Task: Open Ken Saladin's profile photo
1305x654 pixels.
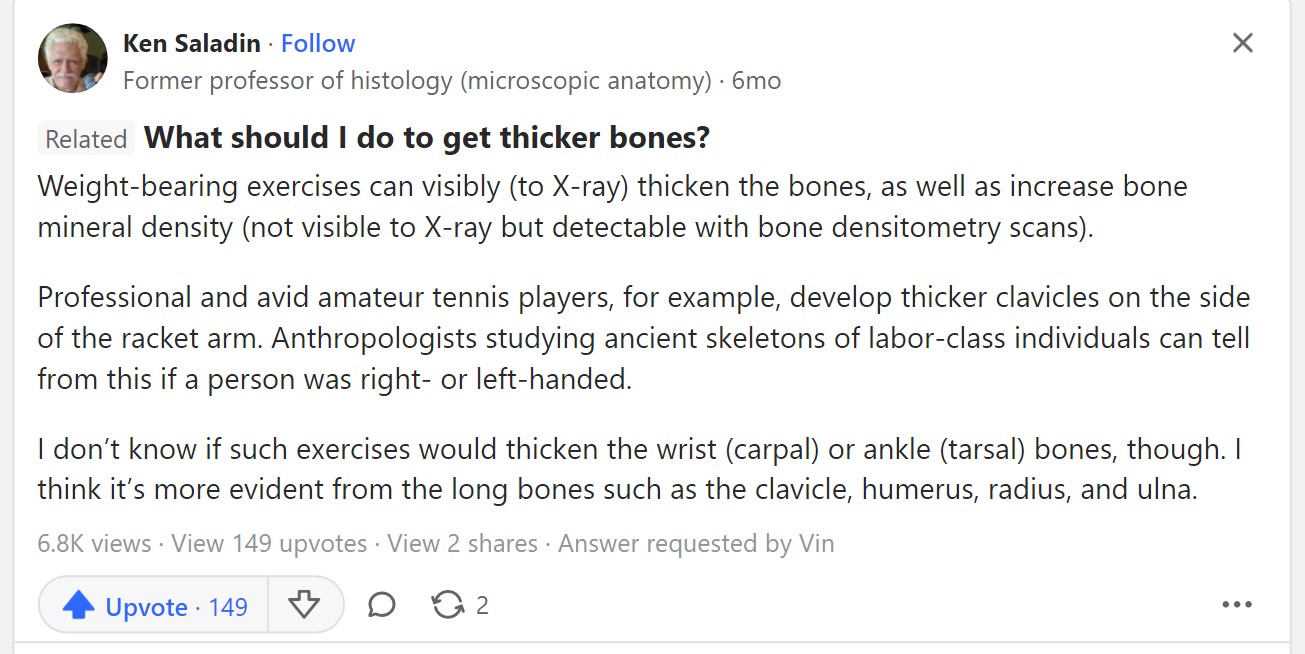Action: pos(72,58)
